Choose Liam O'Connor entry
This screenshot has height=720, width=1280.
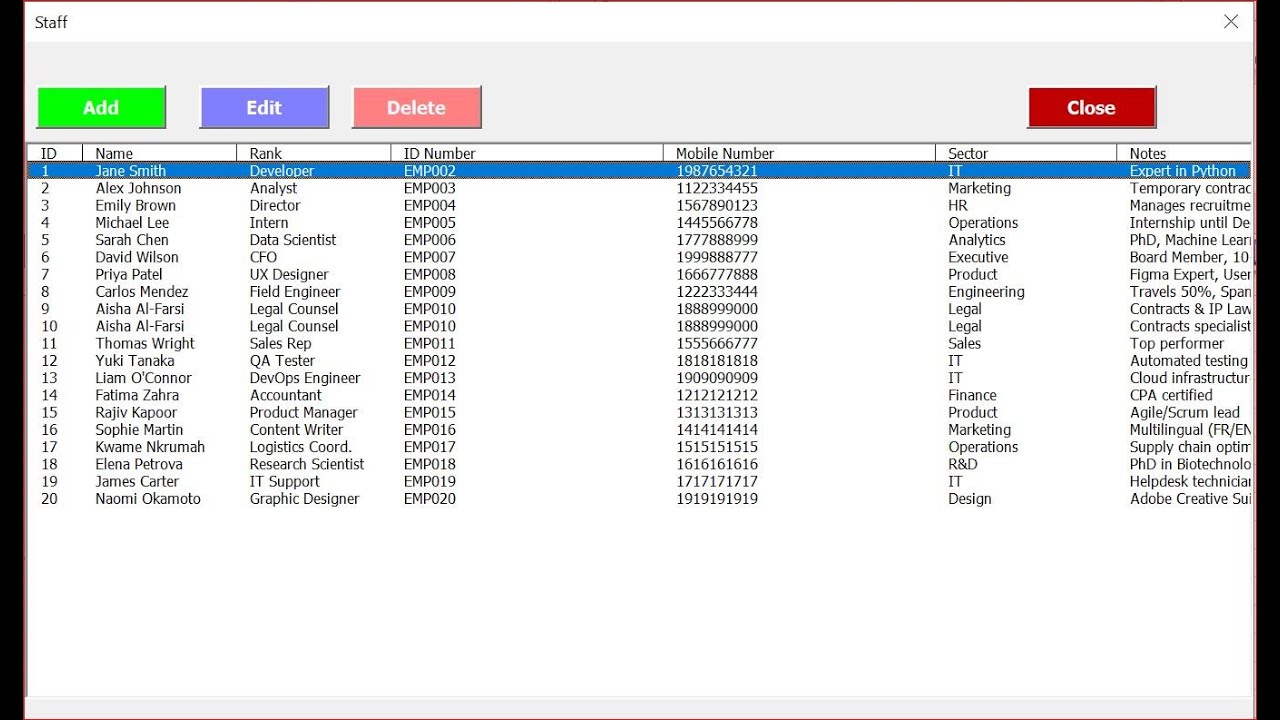[639, 378]
